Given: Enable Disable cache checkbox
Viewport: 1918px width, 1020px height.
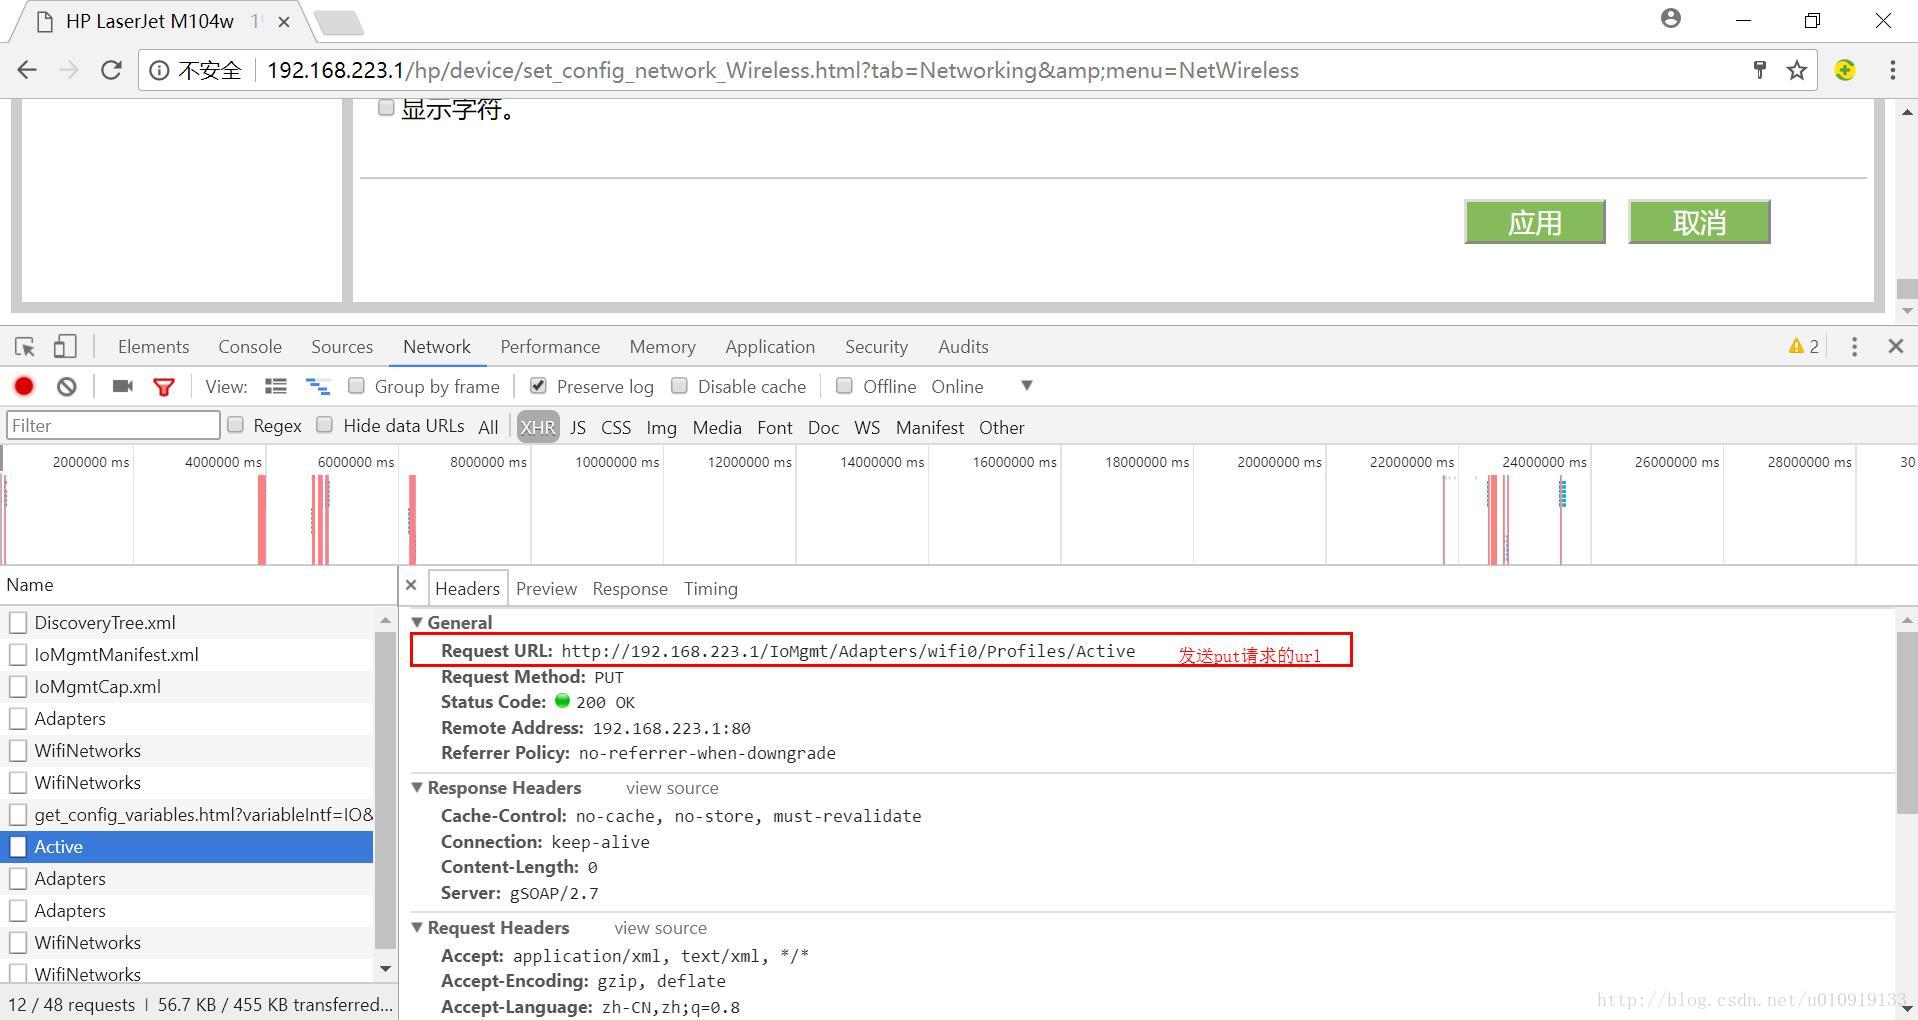Looking at the screenshot, I should tap(679, 385).
